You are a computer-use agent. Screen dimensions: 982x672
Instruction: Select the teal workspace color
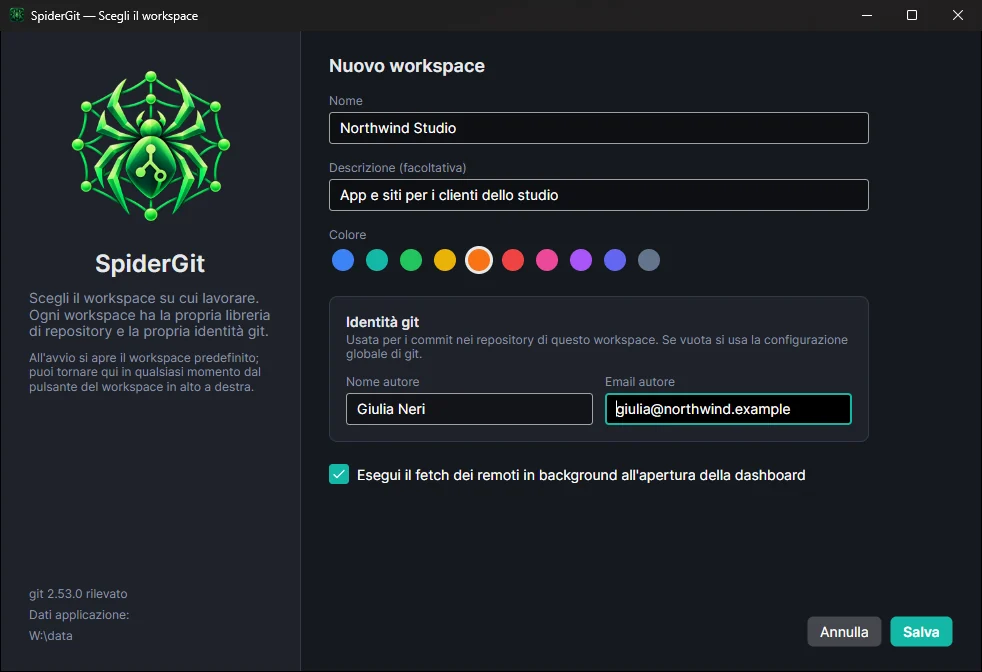click(377, 260)
